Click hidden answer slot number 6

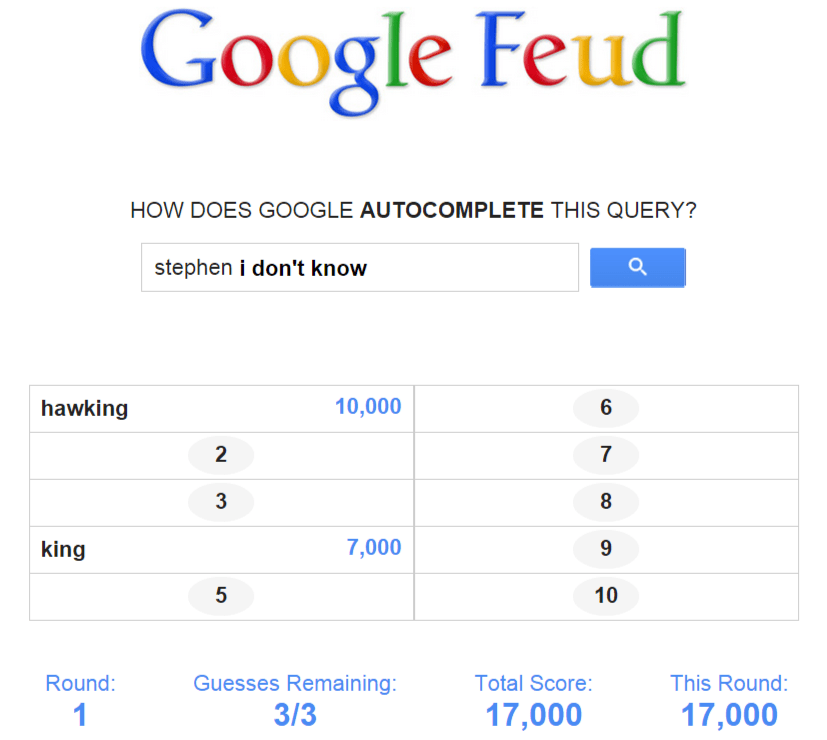click(606, 408)
